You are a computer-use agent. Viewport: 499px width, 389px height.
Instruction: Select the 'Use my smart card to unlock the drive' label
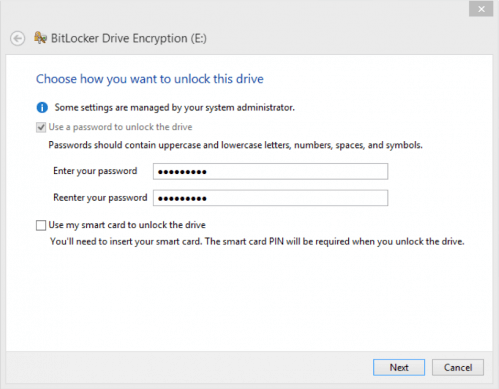tap(127, 225)
